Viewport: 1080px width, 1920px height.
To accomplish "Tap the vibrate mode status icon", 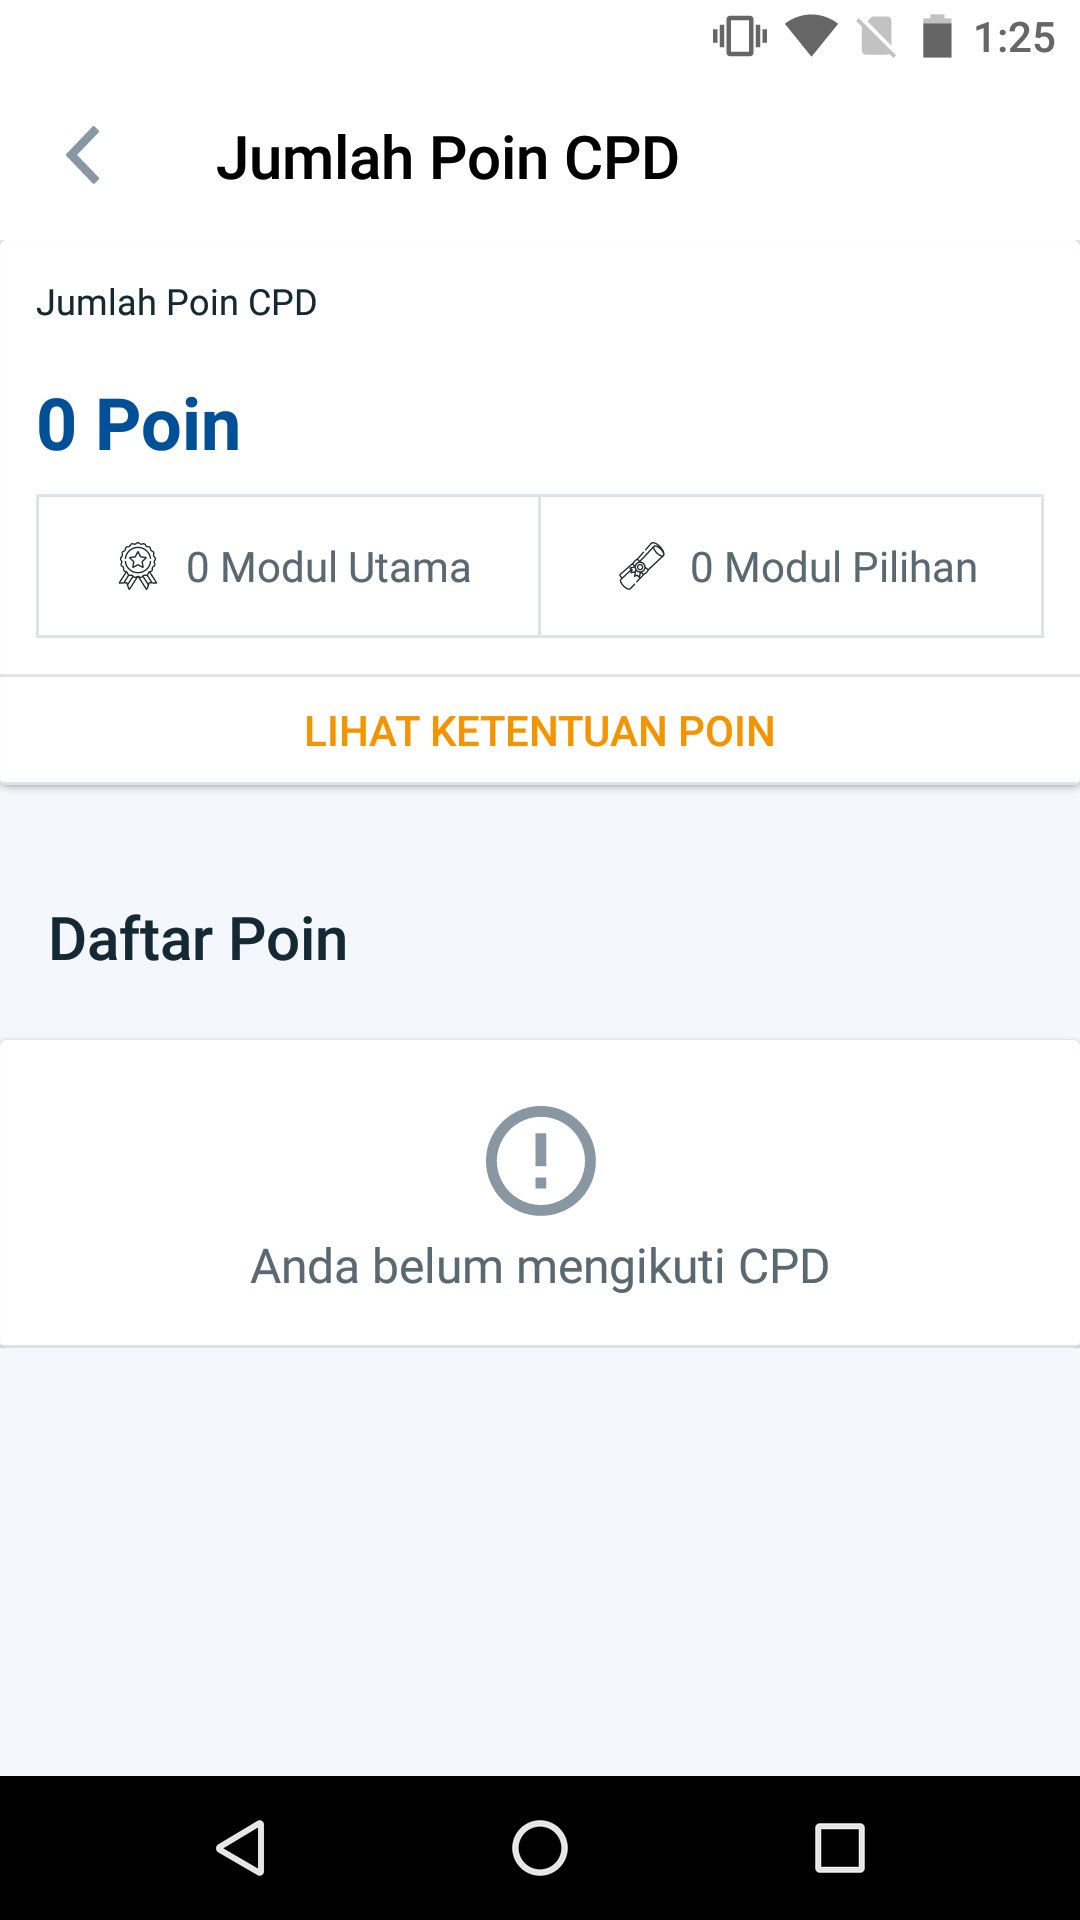I will tap(740, 38).
